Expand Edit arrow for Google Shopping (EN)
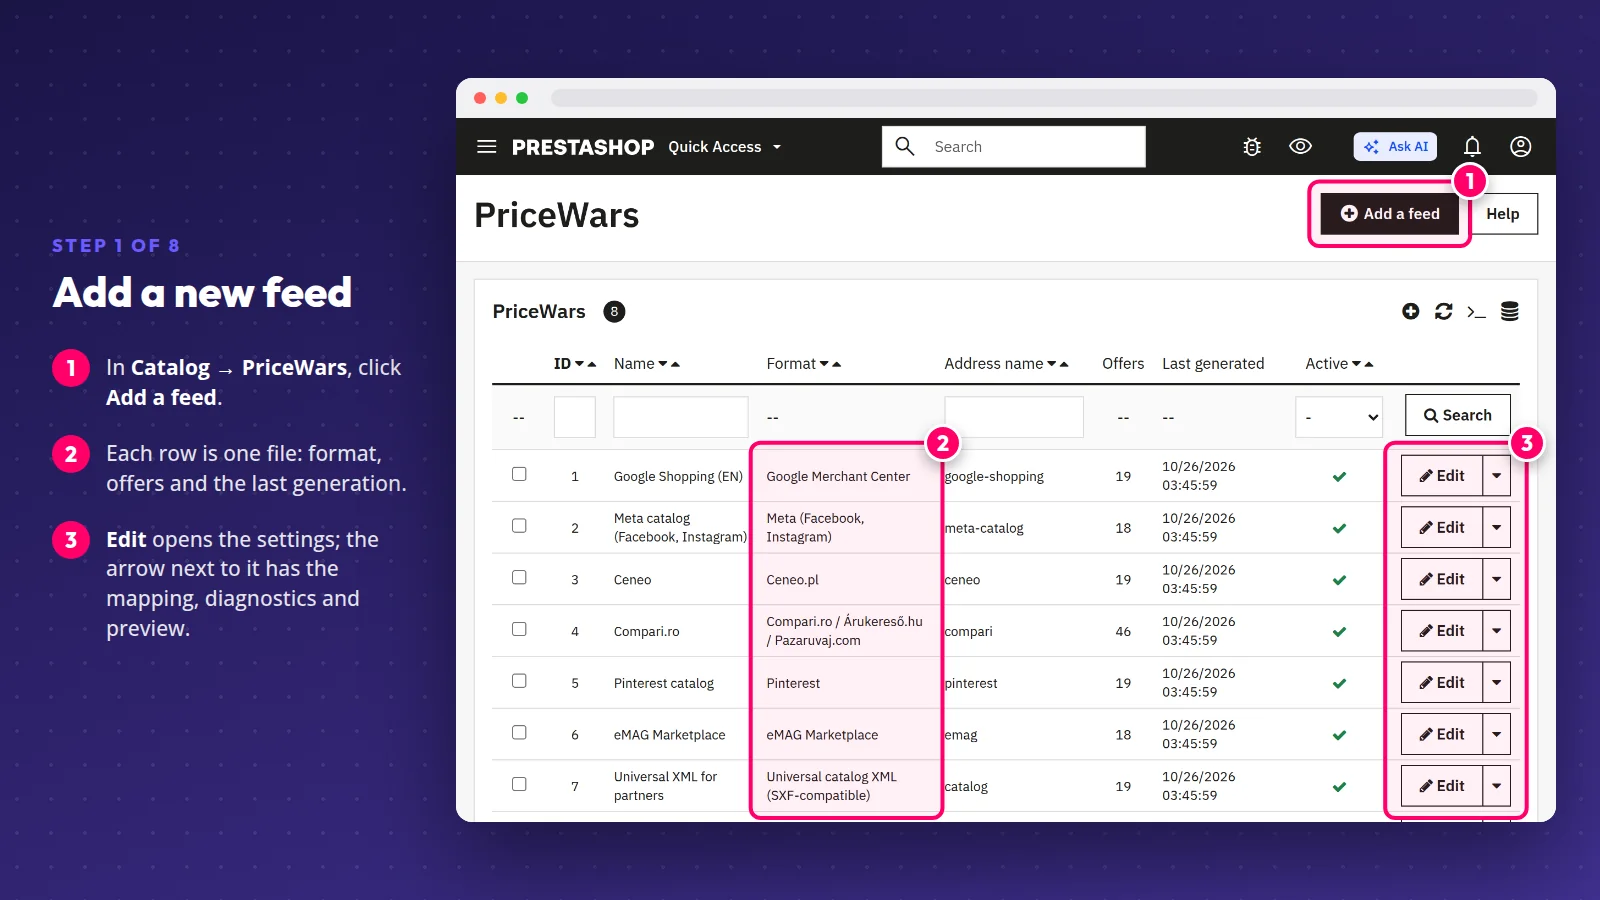 [1496, 476]
